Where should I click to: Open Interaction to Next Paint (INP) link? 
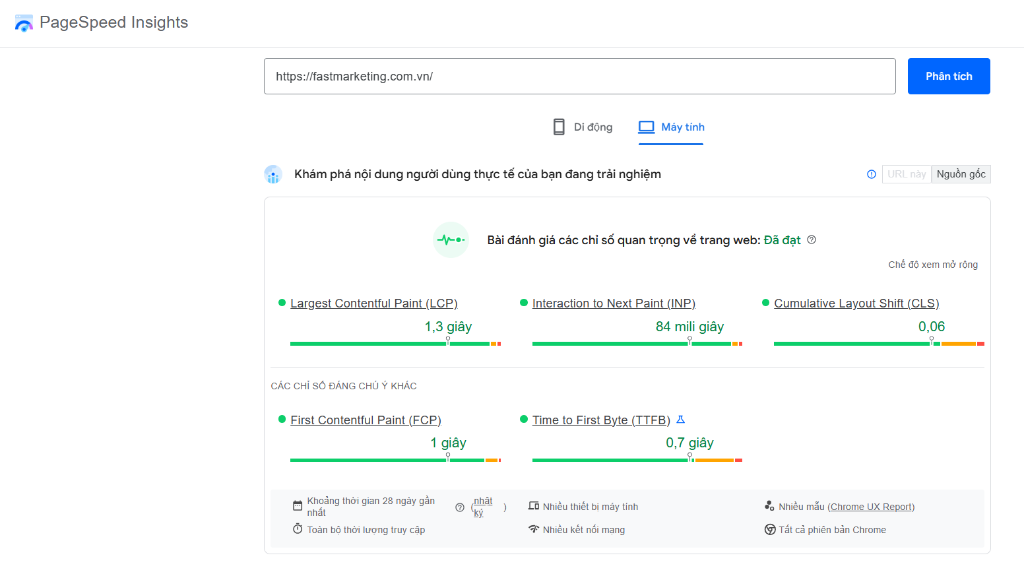tap(613, 304)
